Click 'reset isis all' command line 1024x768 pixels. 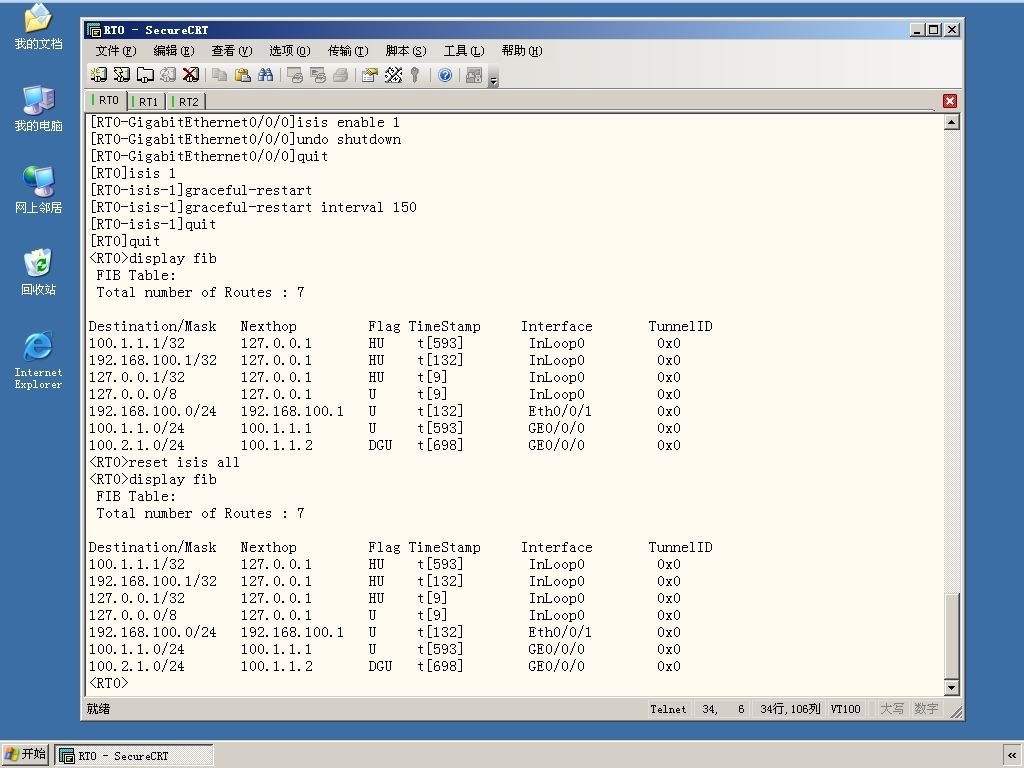tap(164, 462)
